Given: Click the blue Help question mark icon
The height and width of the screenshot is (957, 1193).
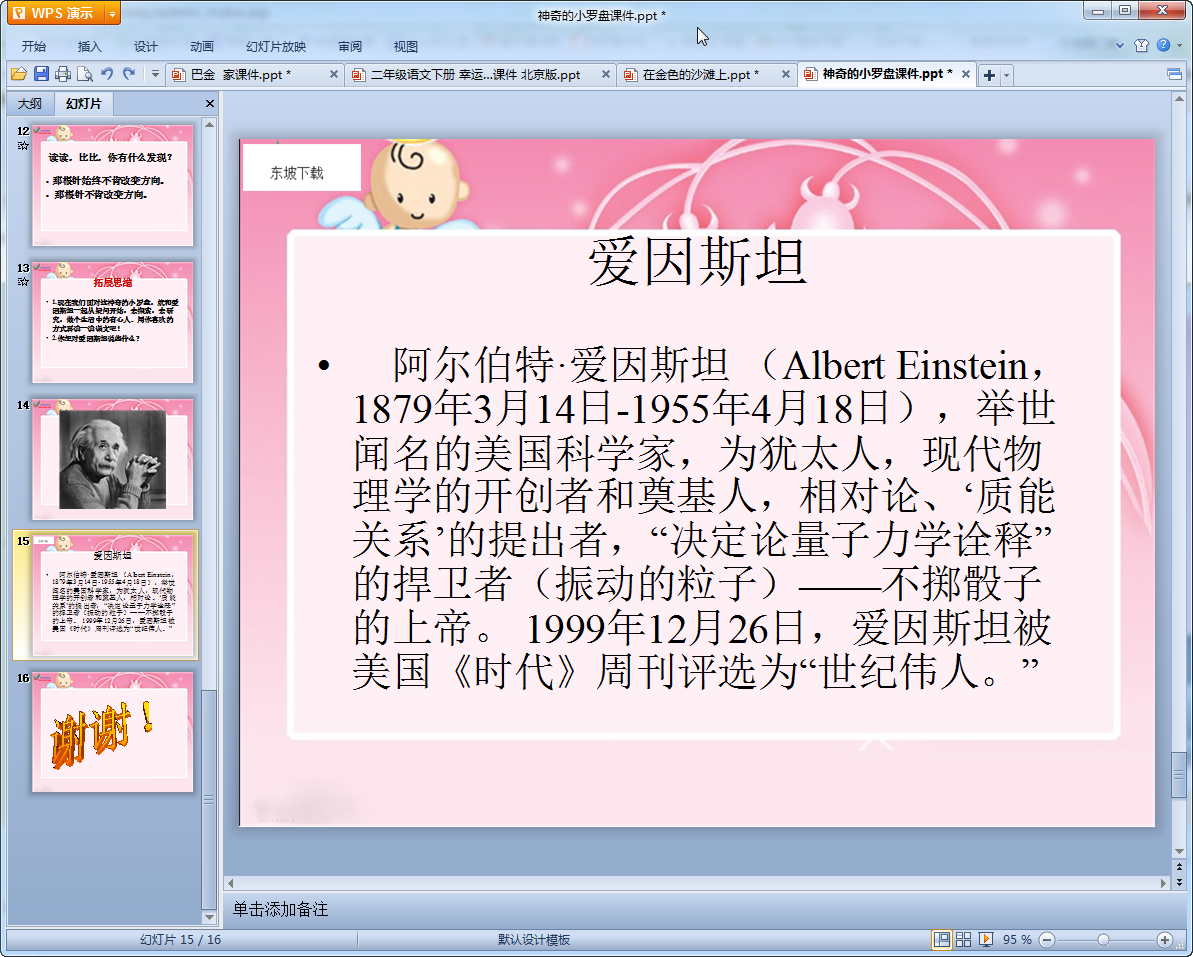Looking at the screenshot, I should click(x=1163, y=45).
